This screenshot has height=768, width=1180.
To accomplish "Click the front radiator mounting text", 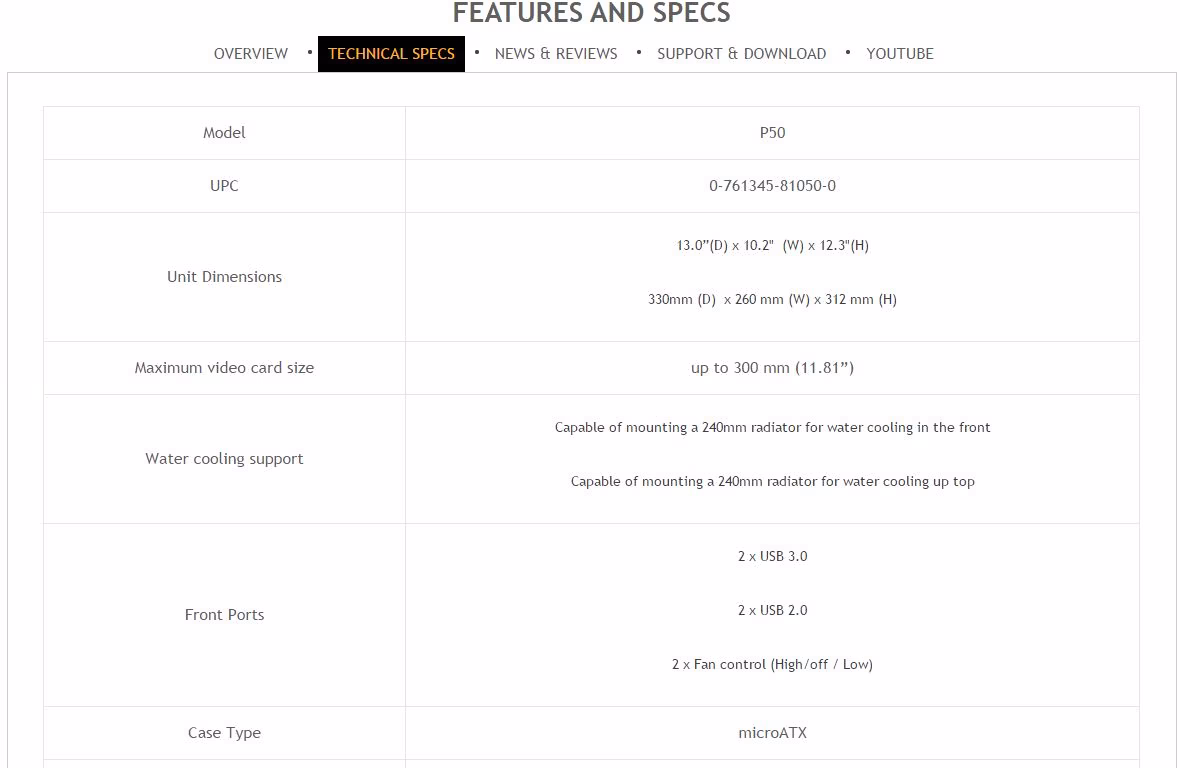I will tap(772, 427).
